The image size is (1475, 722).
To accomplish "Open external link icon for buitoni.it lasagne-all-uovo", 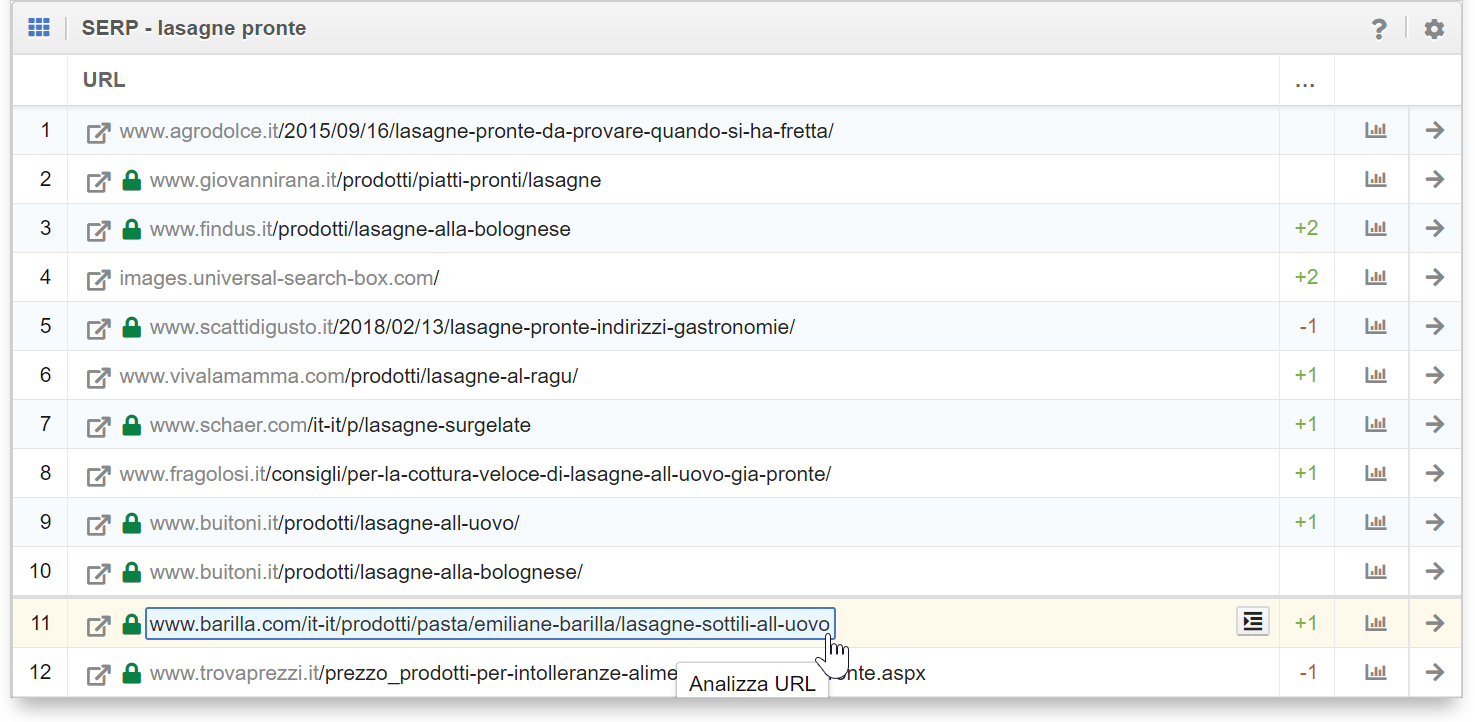I will (x=98, y=524).
